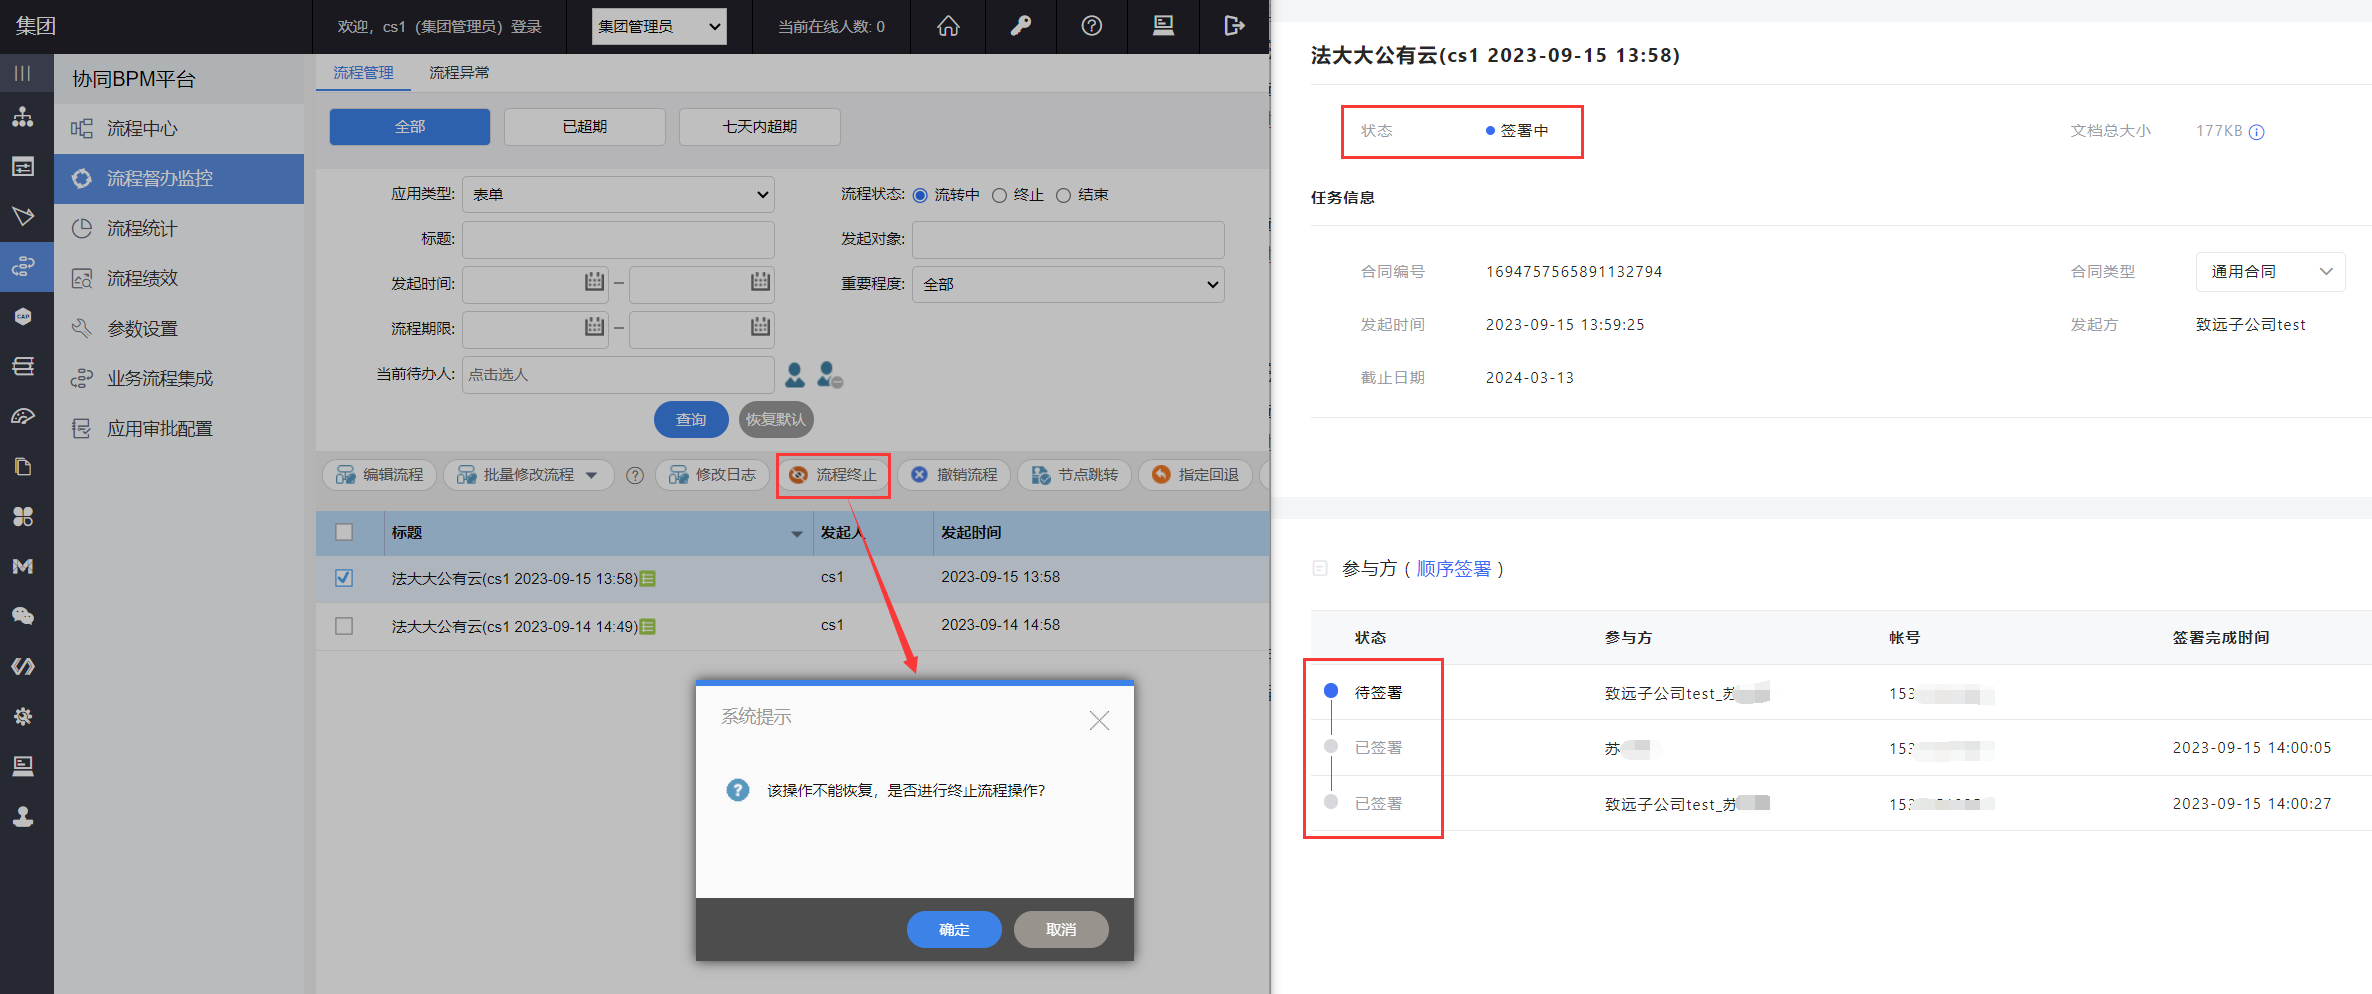This screenshot has height=994, width=2372.
Task: Select the 结束 process status radio
Action: [1064, 195]
